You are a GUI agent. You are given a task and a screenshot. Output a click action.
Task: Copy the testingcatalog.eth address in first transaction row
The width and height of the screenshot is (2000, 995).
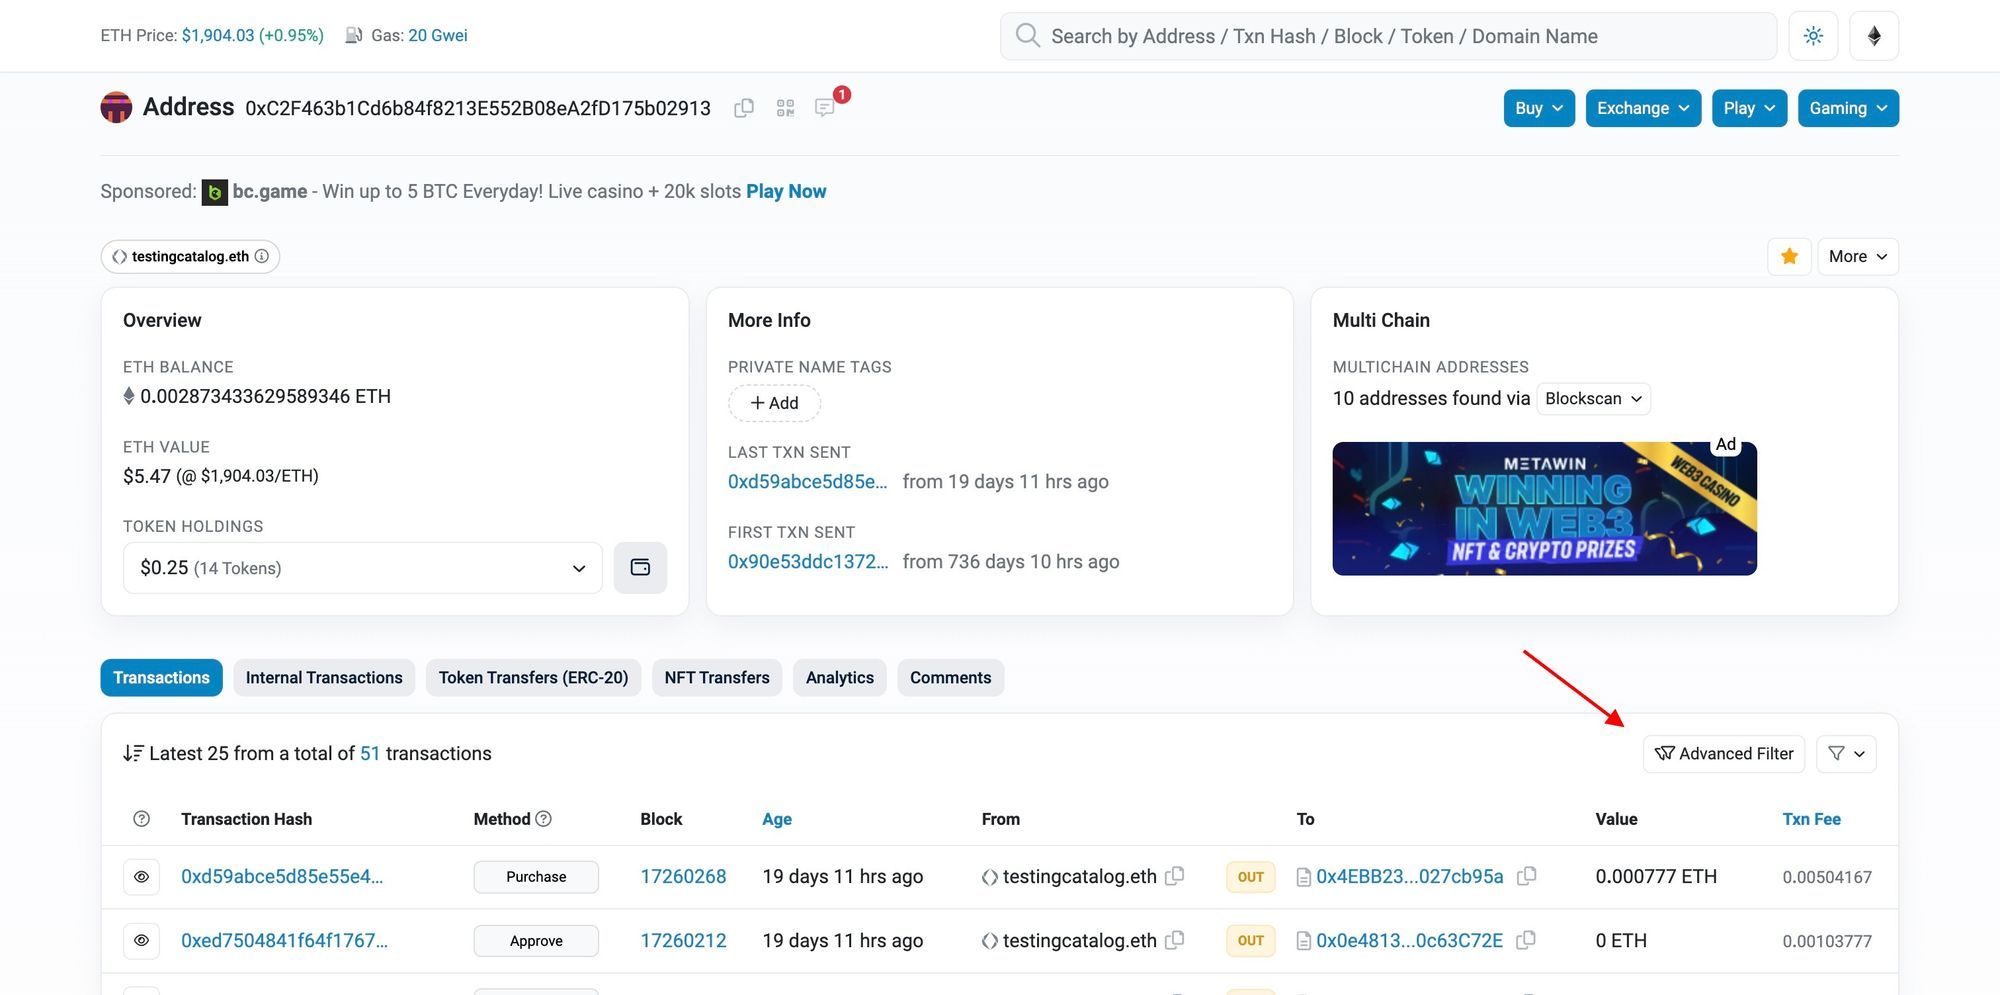[x=1176, y=876]
